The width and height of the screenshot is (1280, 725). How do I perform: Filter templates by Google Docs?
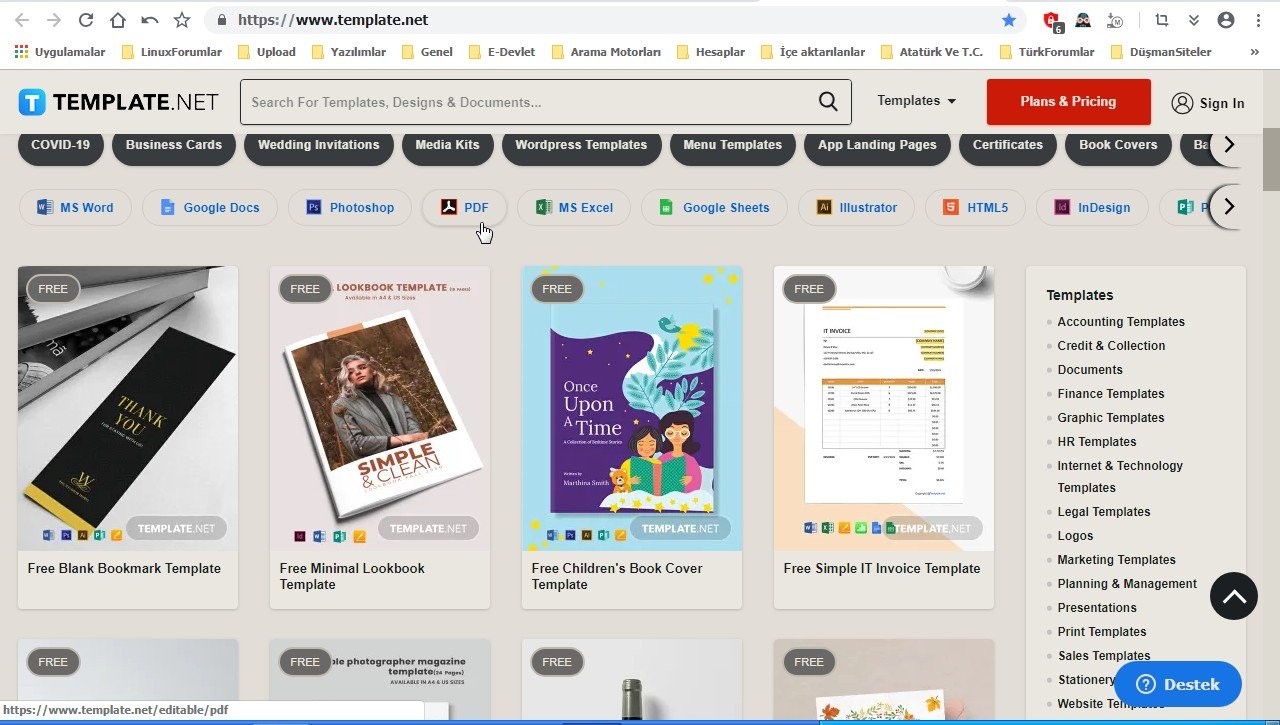[x=210, y=208]
